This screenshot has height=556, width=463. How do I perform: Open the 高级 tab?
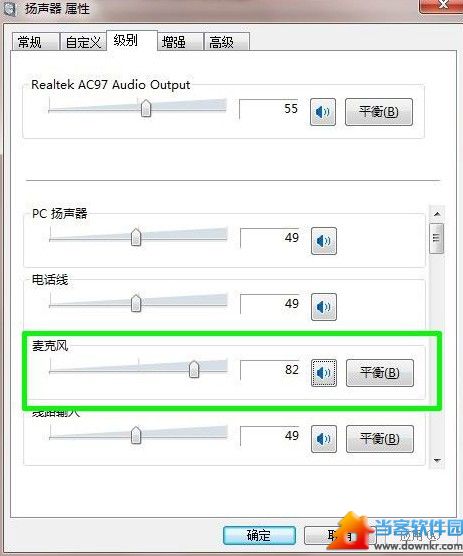pos(227,42)
